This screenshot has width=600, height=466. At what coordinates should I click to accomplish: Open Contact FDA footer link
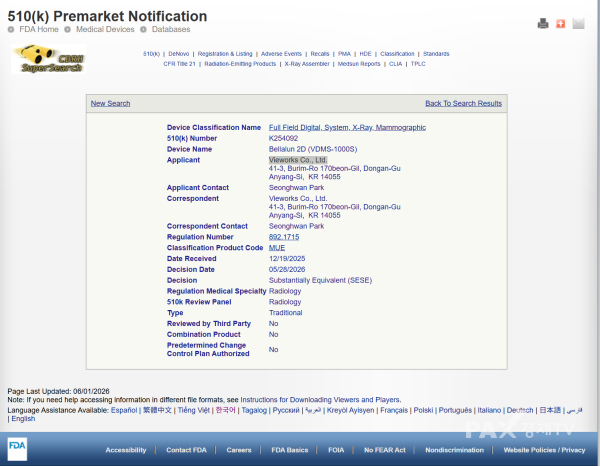(x=186, y=450)
